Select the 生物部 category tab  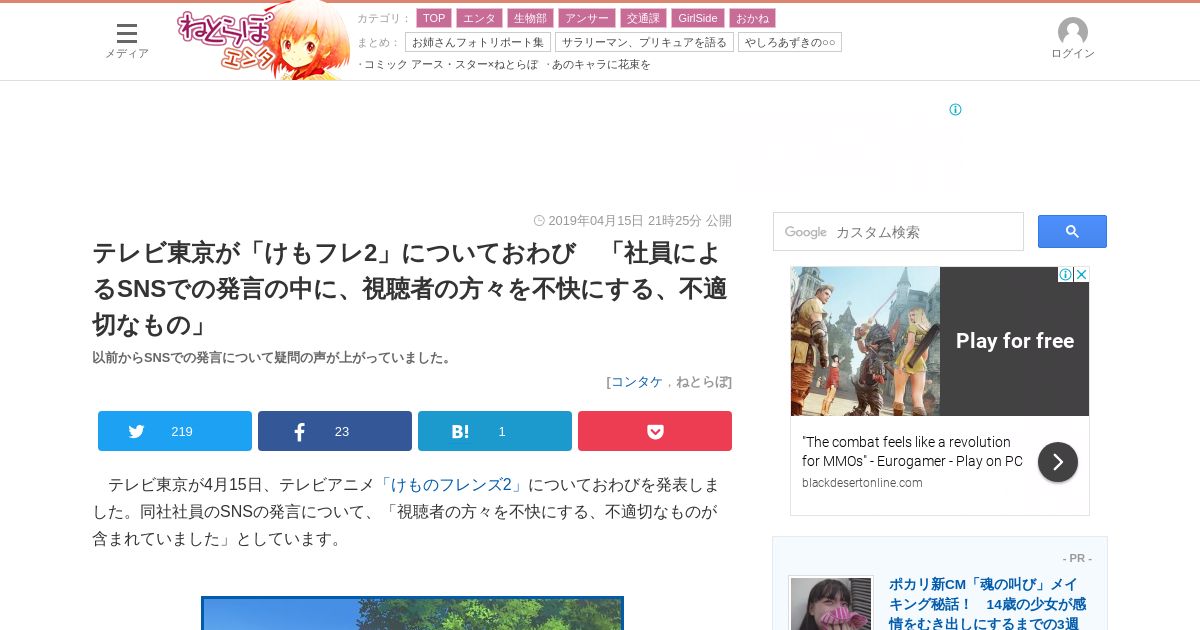tap(530, 18)
